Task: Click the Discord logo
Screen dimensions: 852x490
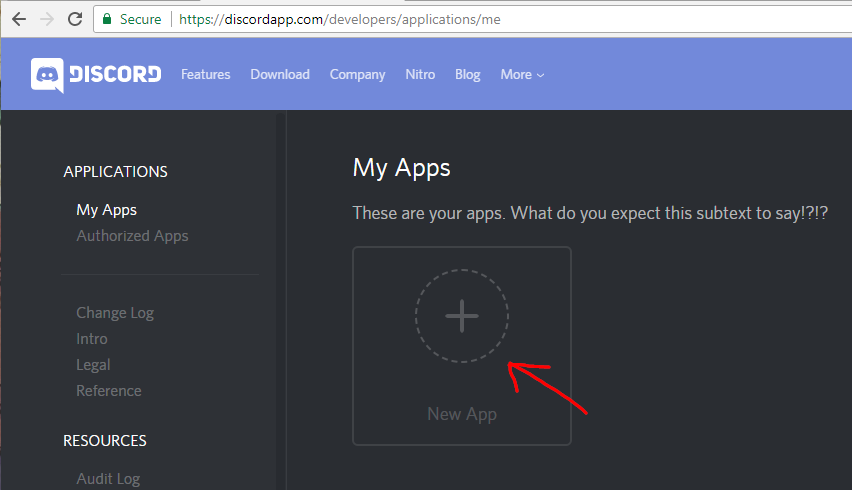Action: [x=96, y=75]
